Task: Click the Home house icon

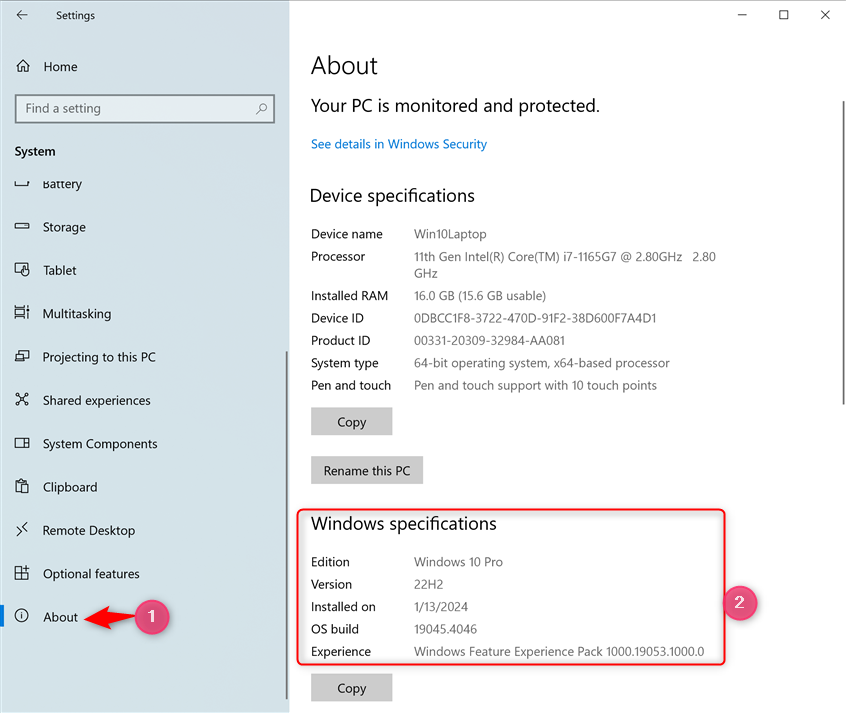Action: click(23, 66)
